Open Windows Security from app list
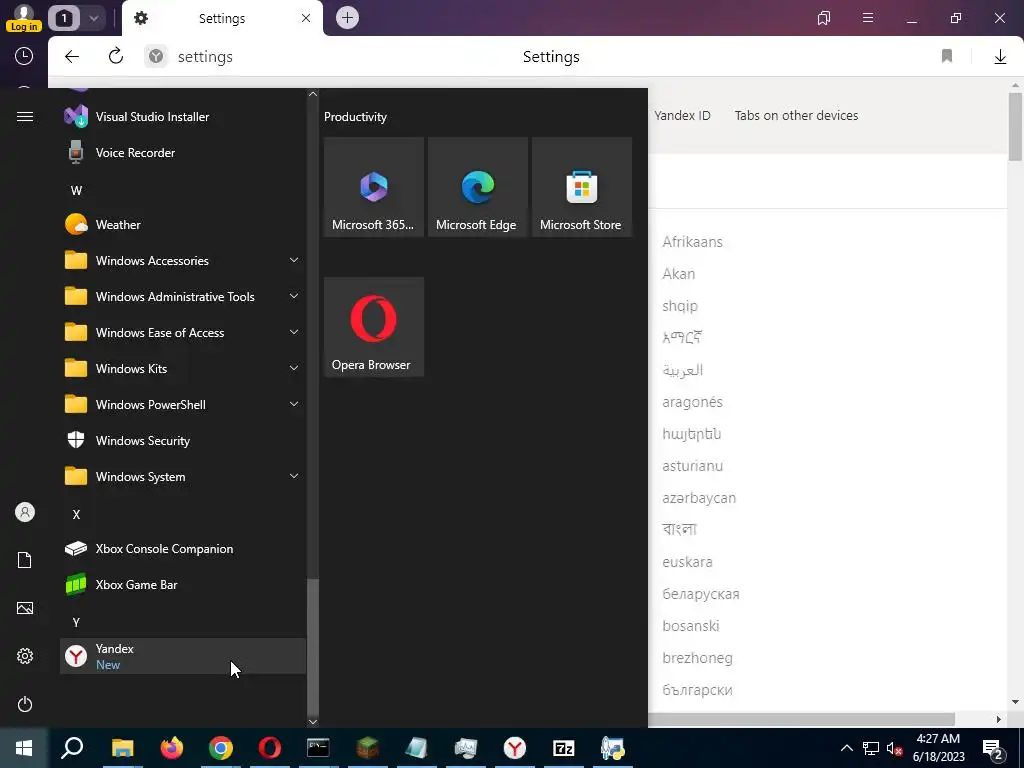 tap(183, 441)
